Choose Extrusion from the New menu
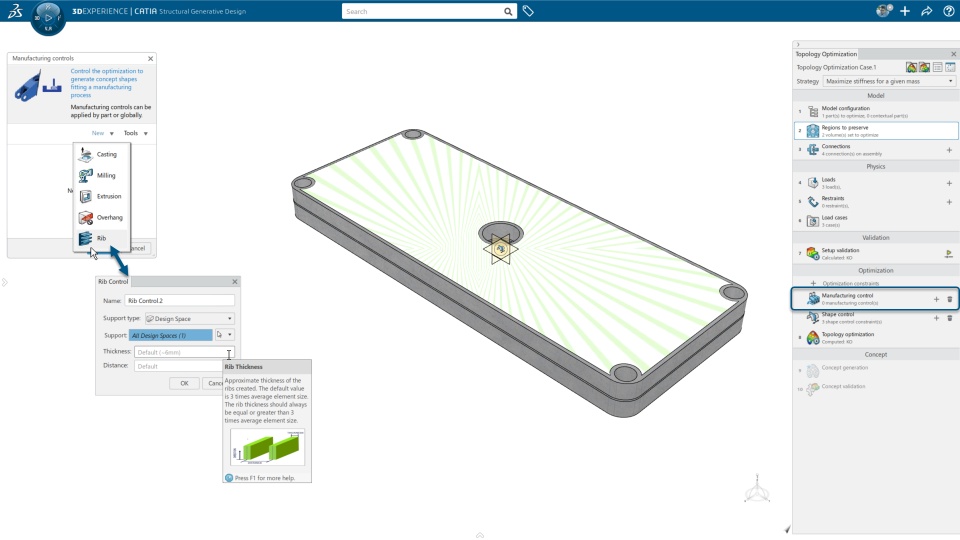This screenshot has height=540, width=960. 100,197
